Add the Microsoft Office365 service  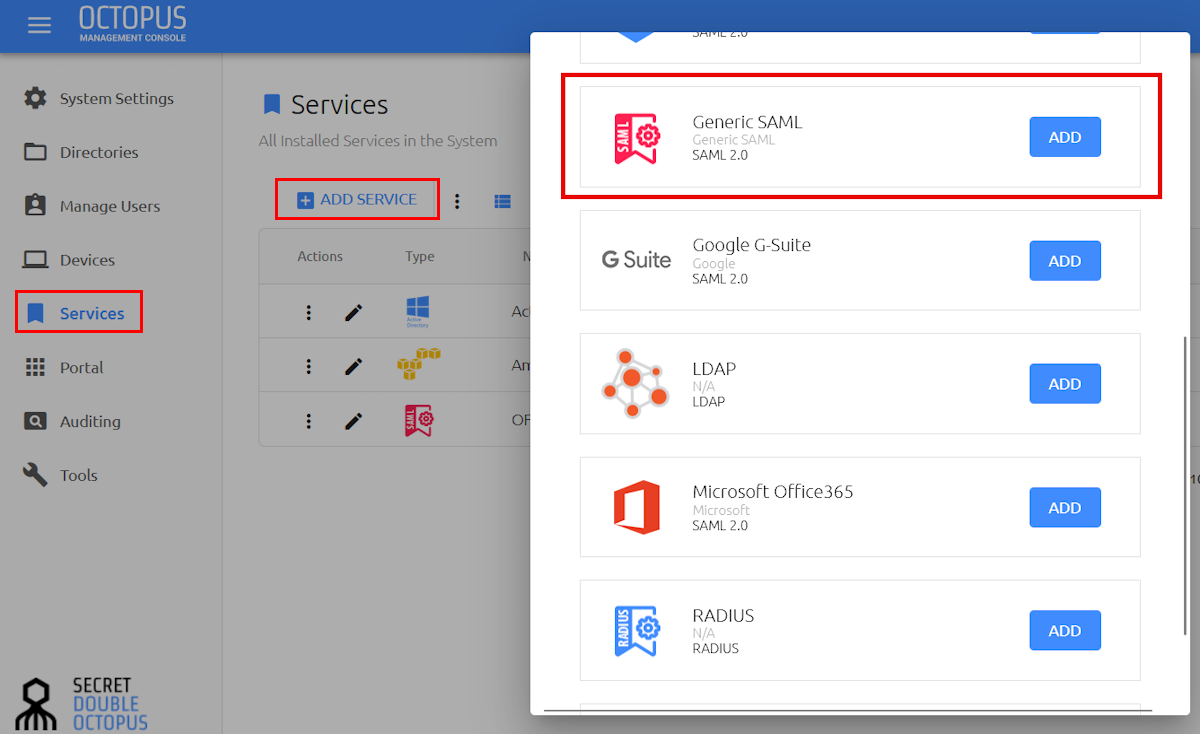(1065, 507)
